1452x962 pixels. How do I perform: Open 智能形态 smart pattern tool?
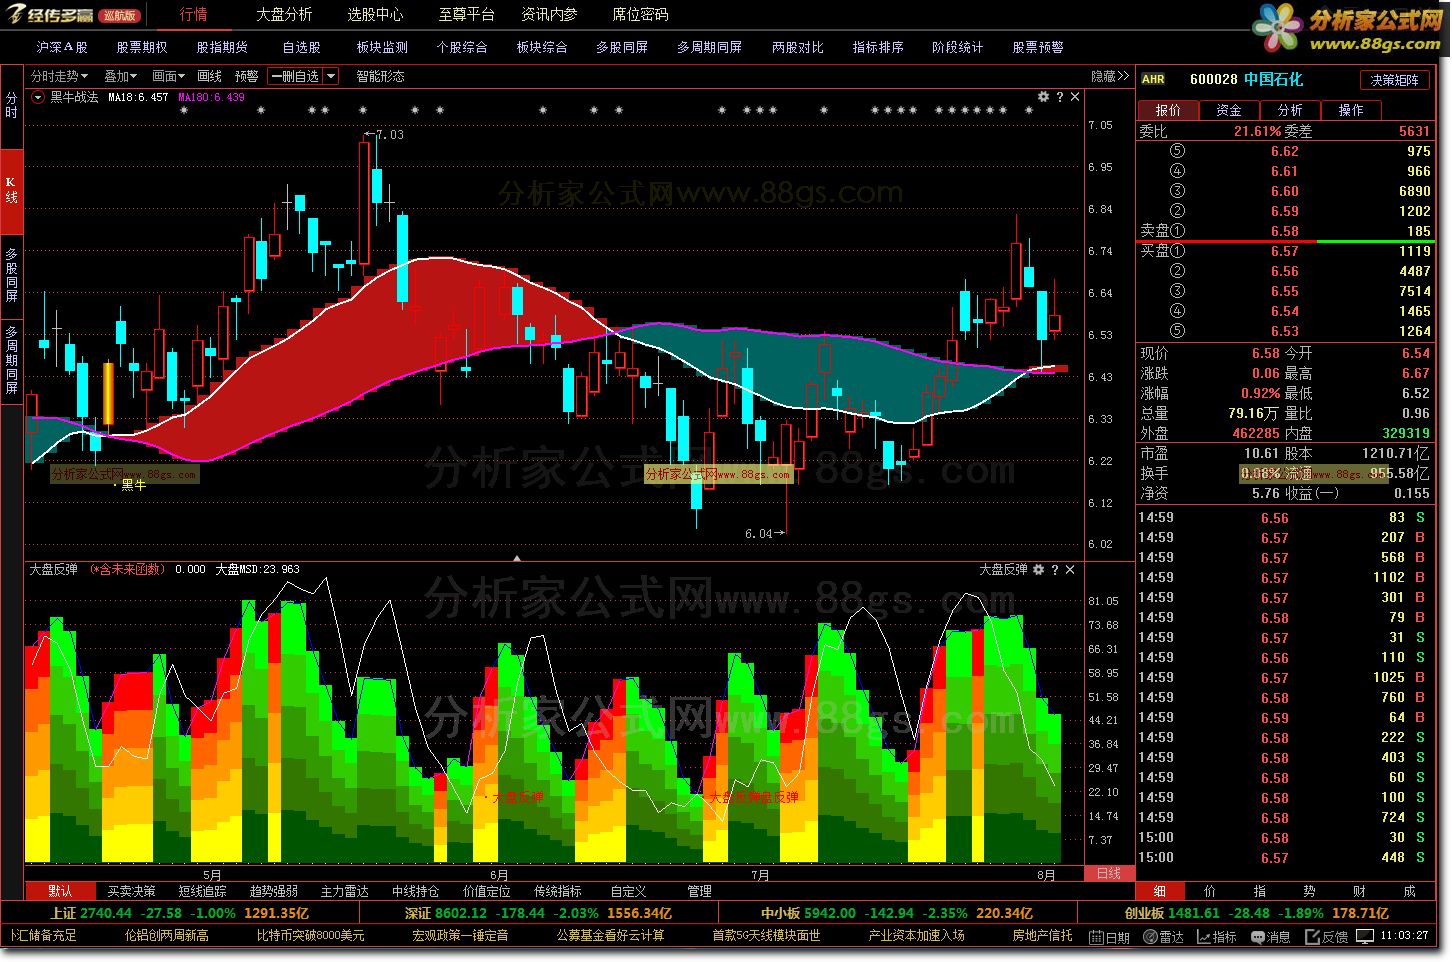click(380, 76)
